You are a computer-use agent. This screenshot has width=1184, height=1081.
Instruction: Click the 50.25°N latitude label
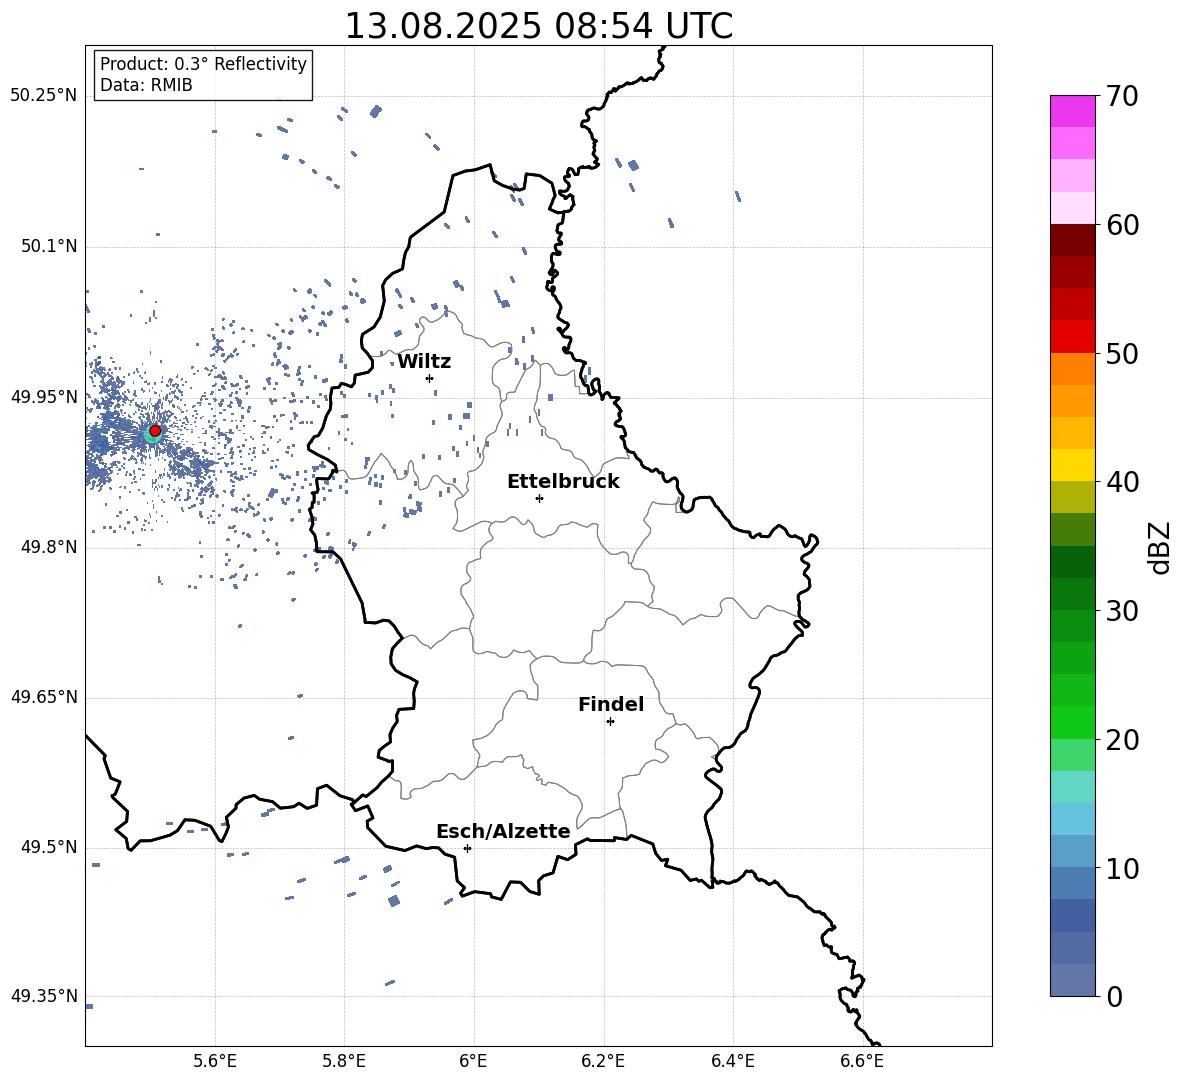coord(44,96)
